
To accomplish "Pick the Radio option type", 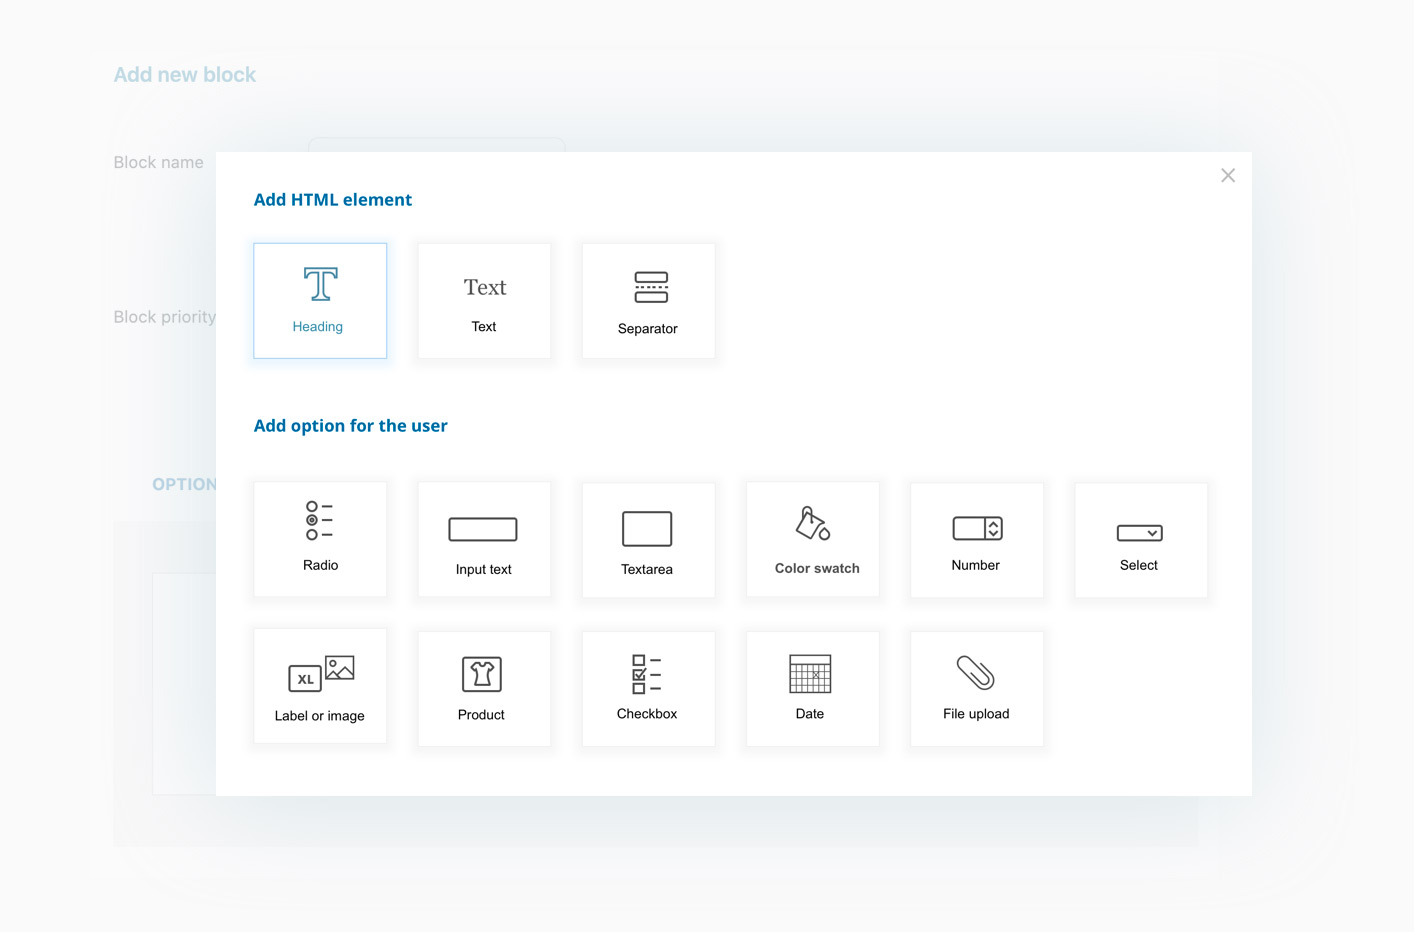I will coord(320,540).
